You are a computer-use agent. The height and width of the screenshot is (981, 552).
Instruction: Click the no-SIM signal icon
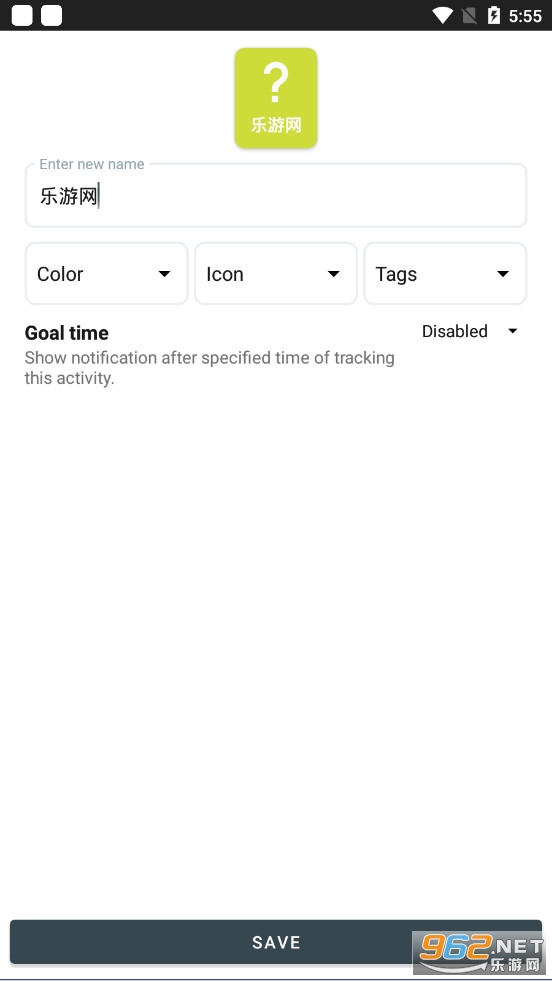[x=469, y=16]
